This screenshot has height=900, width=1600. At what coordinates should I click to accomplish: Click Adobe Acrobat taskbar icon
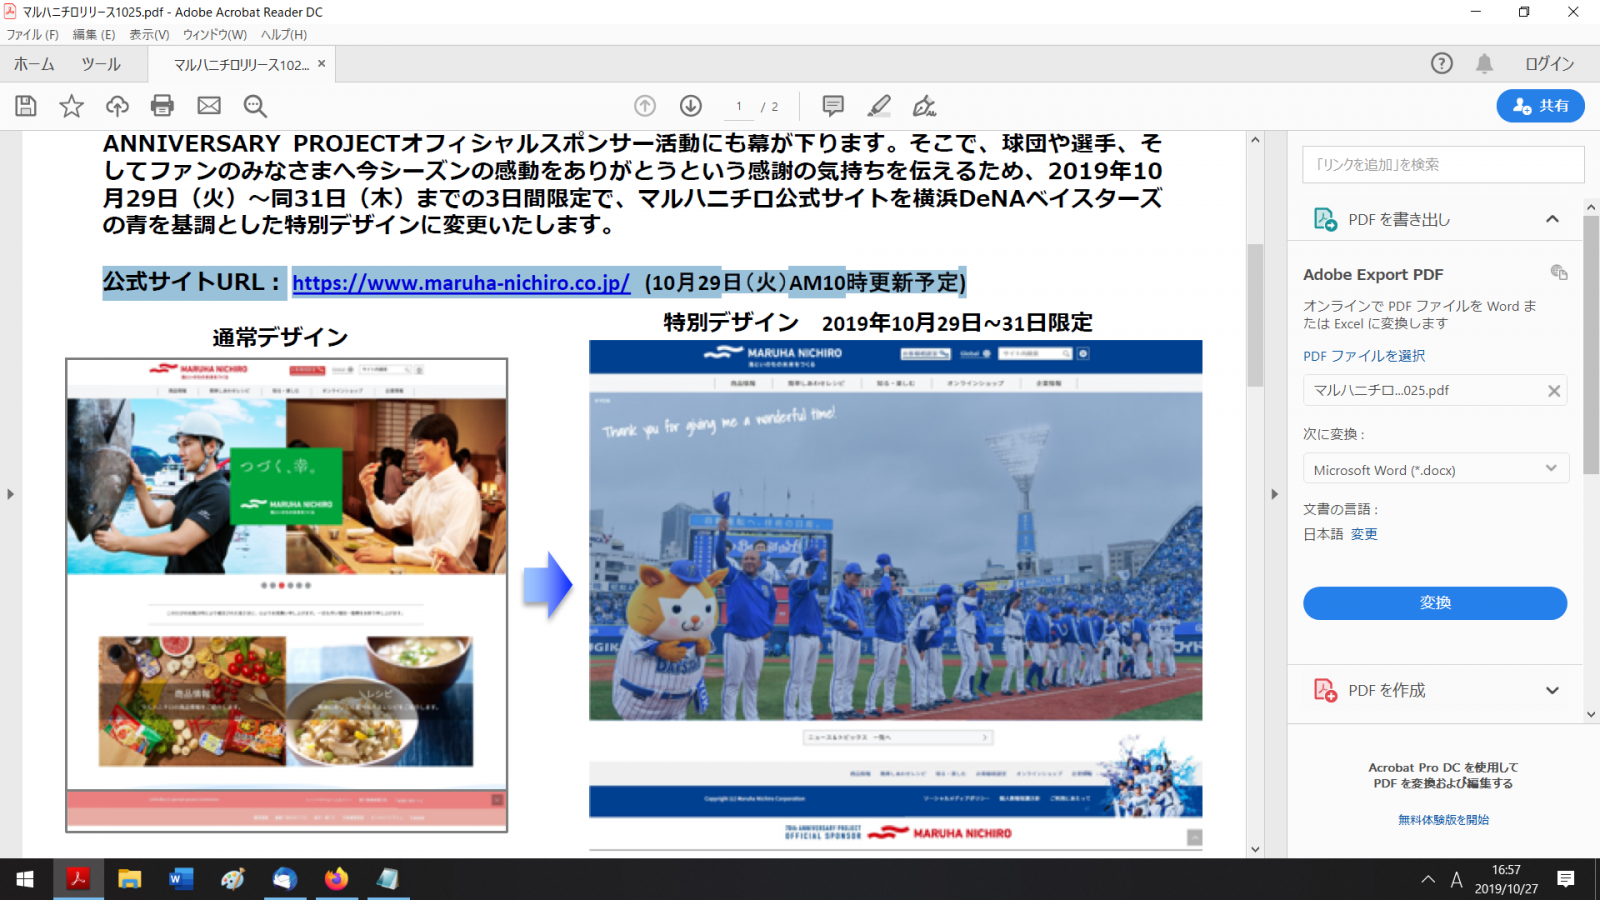point(78,879)
